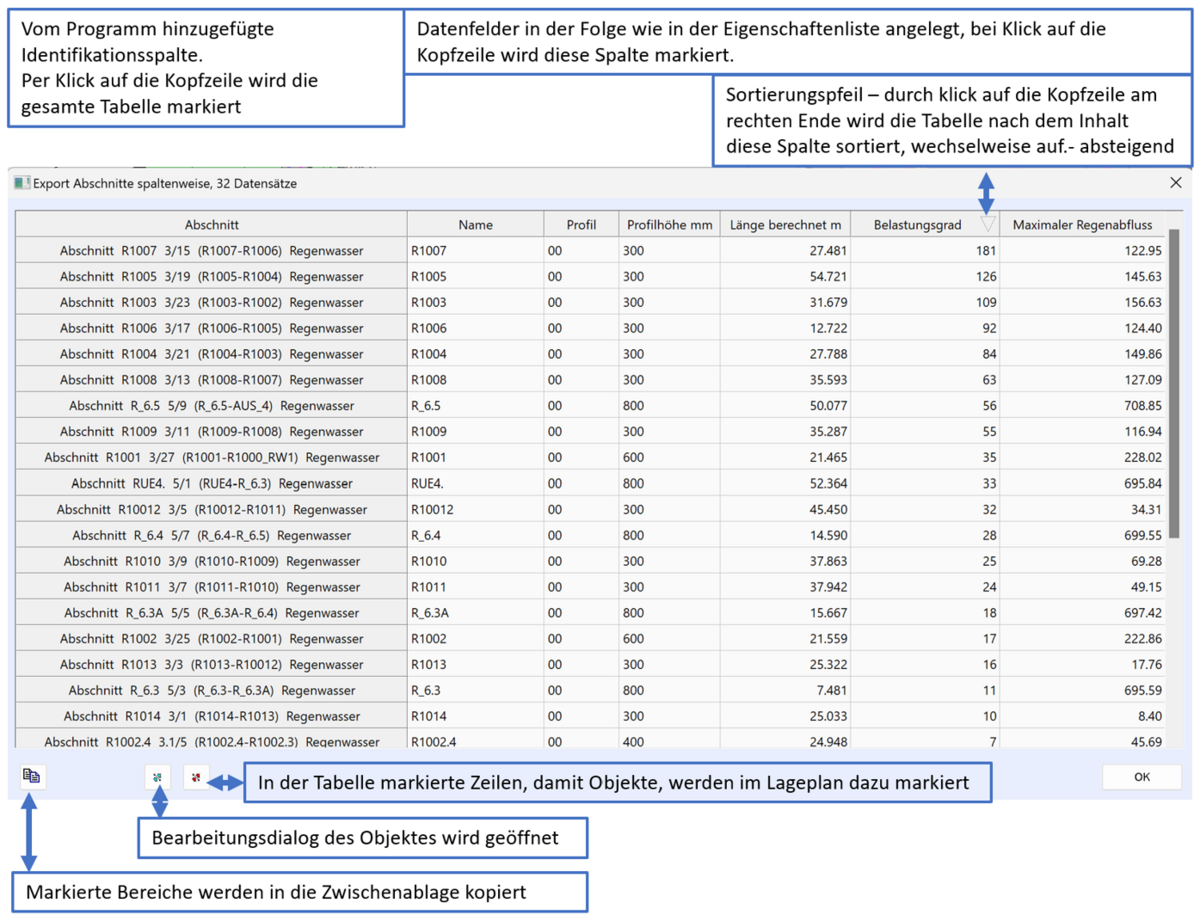The height and width of the screenshot is (915, 1200).
Task: Confirm the dialog with OK
Action: (1141, 776)
